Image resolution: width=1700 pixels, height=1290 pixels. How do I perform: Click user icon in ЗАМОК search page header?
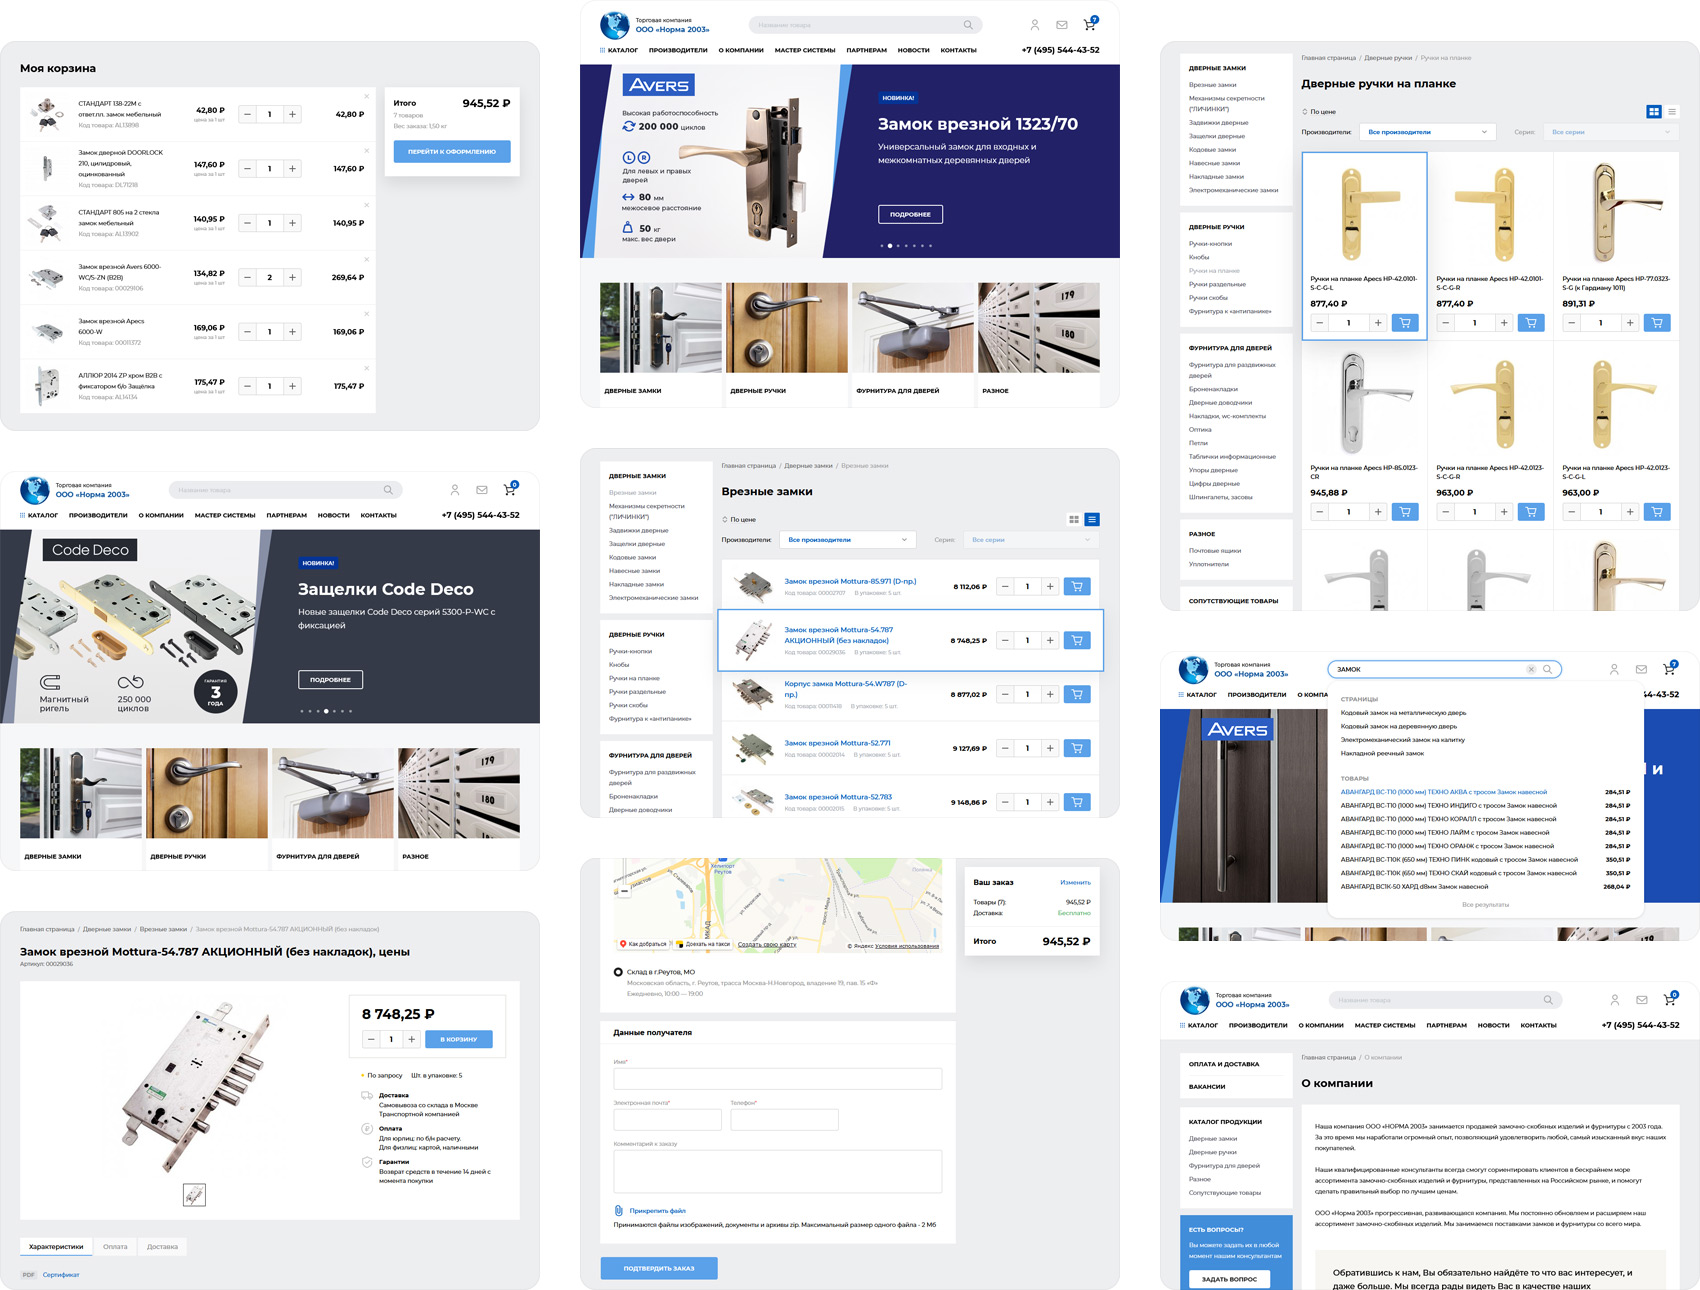pos(1614,669)
